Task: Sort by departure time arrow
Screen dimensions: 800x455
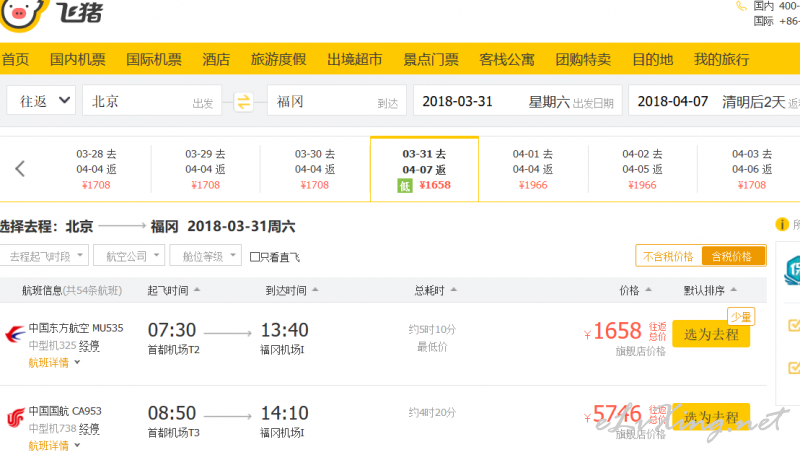Action: (x=197, y=290)
